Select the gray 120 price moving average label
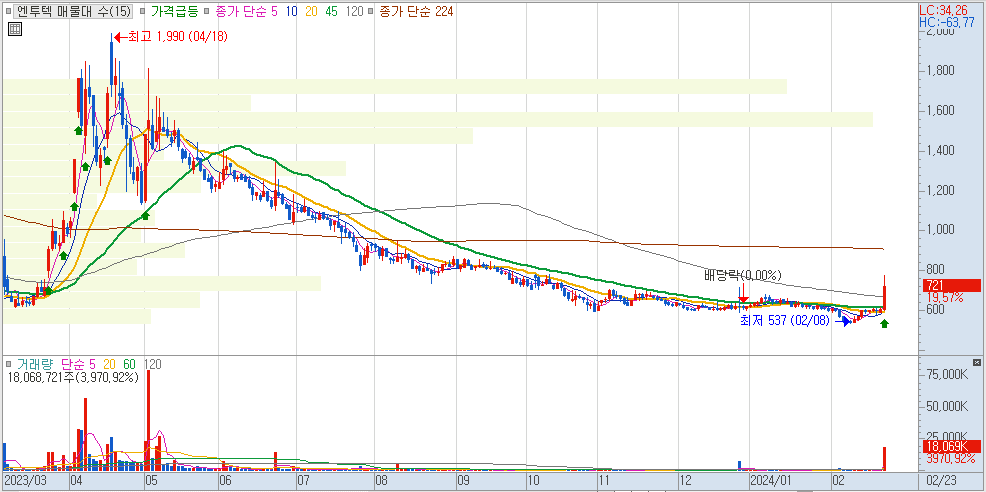Viewport: 986px width, 492px height. click(x=355, y=11)
